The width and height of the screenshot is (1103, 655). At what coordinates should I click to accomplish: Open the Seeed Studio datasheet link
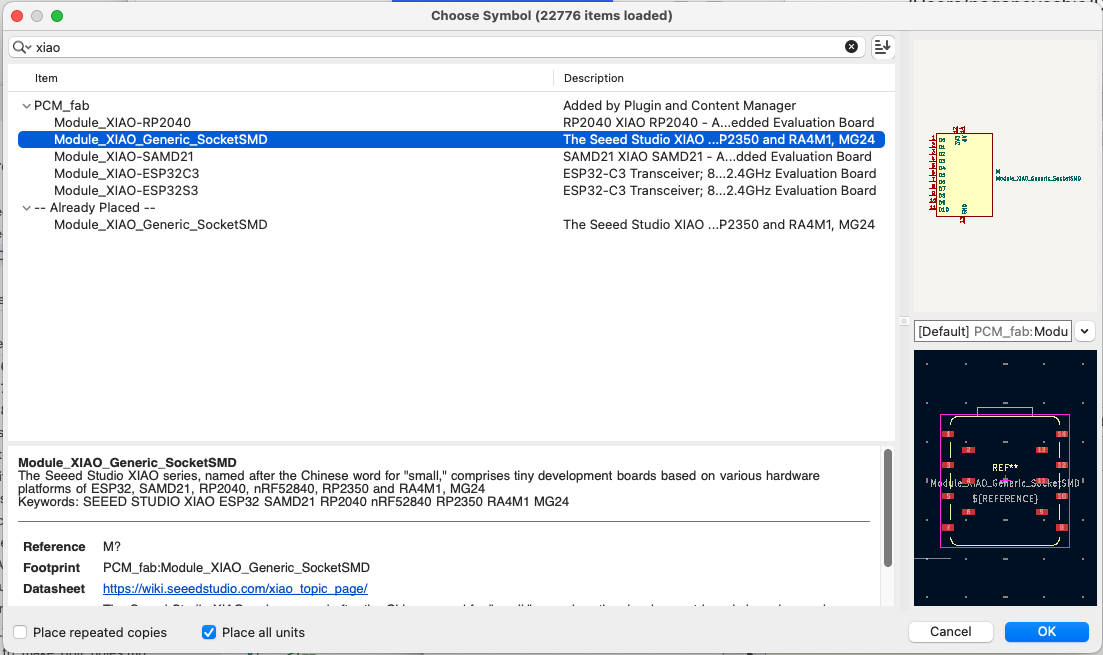235,589
